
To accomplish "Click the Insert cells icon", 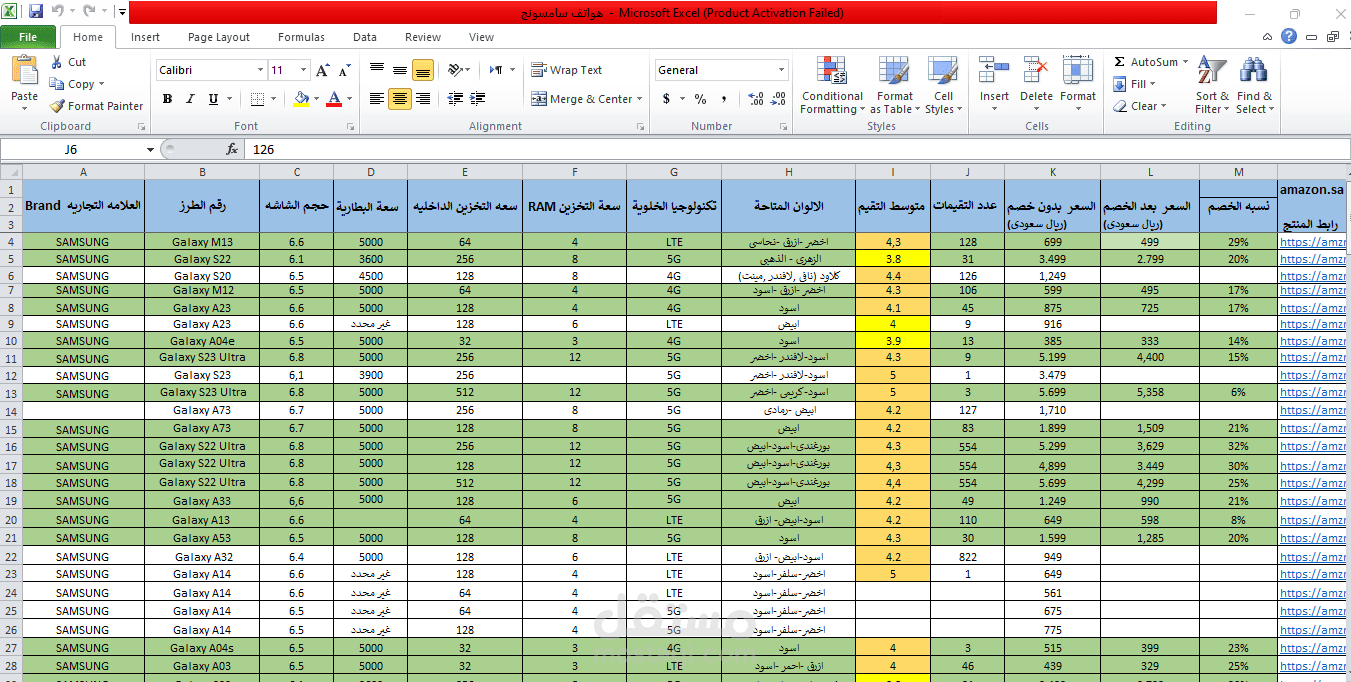I will click(x=994, y=70).
